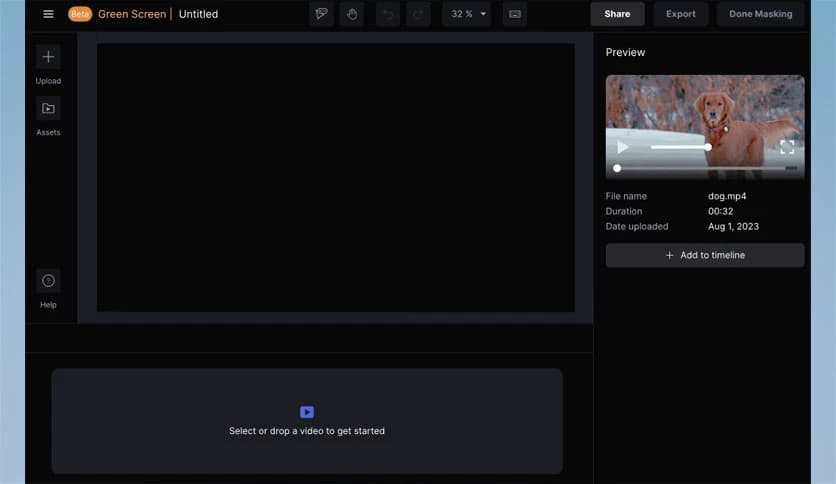Click the Share button
The image size is (836, 484).
click(617, 14)
